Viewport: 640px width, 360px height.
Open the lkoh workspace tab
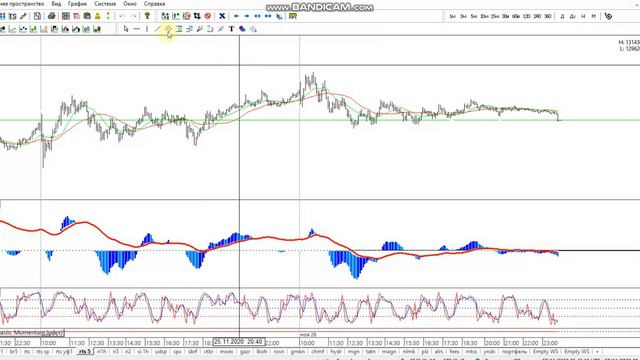tap(262, 351)
